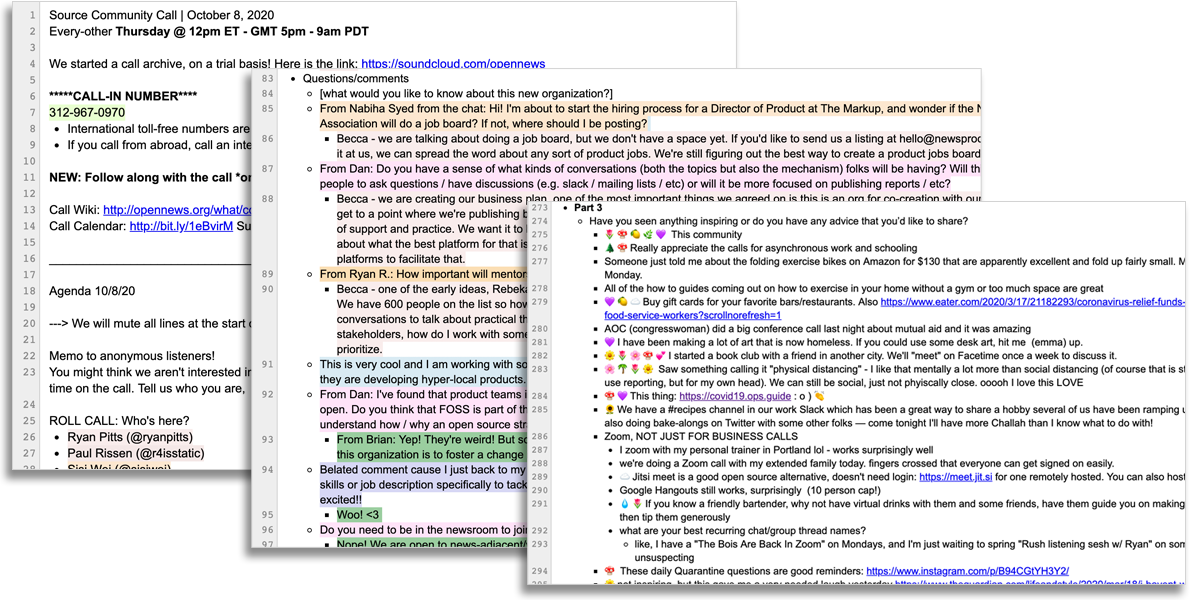1200x600 pixels.
Task: Click 'Do you need to be in the newsroom' question
Action: [x=423, y=530]
